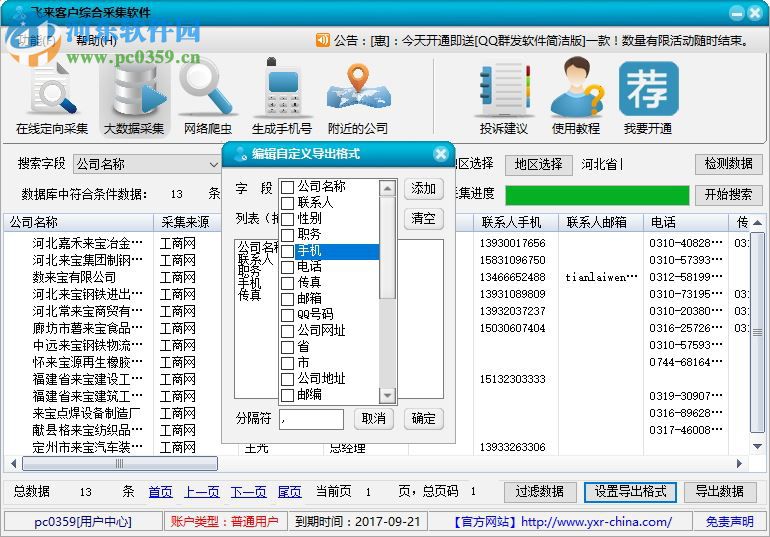Open 在线定向采集 toolbar icon
This screenshot has width=770, height=537.
pos(52,94)
